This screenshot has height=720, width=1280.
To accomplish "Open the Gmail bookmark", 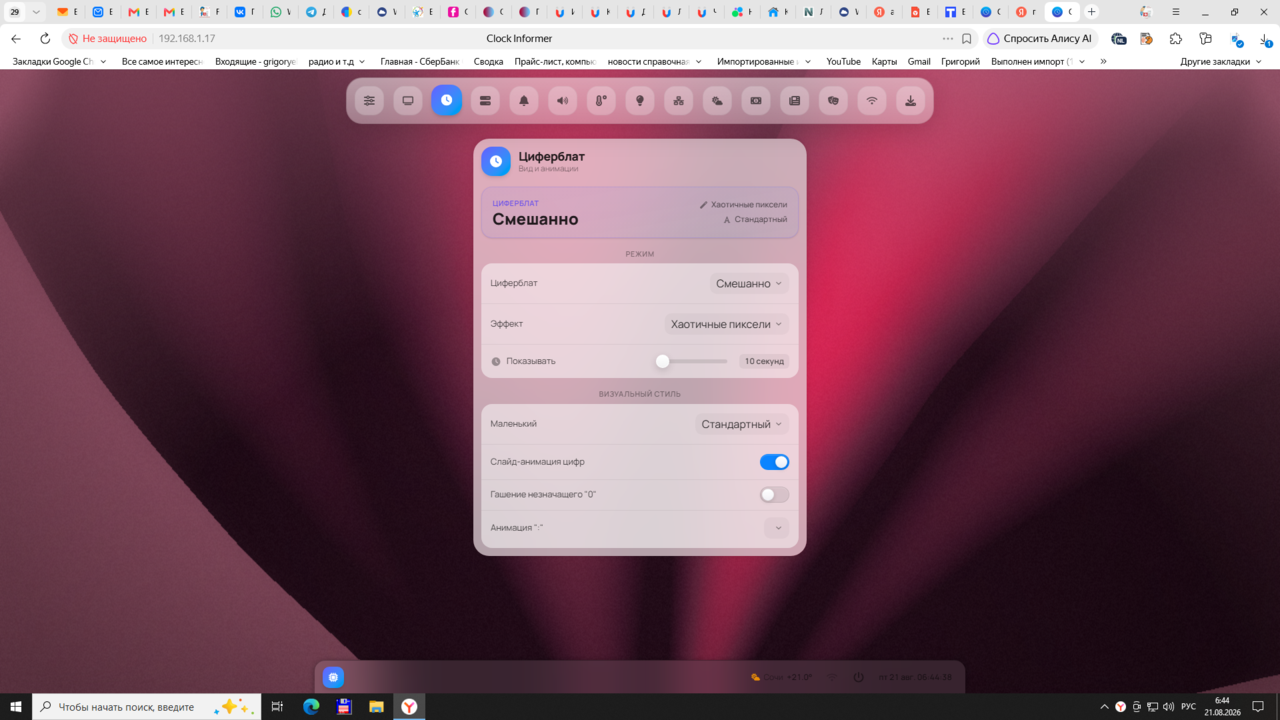I will pos(919,61).
